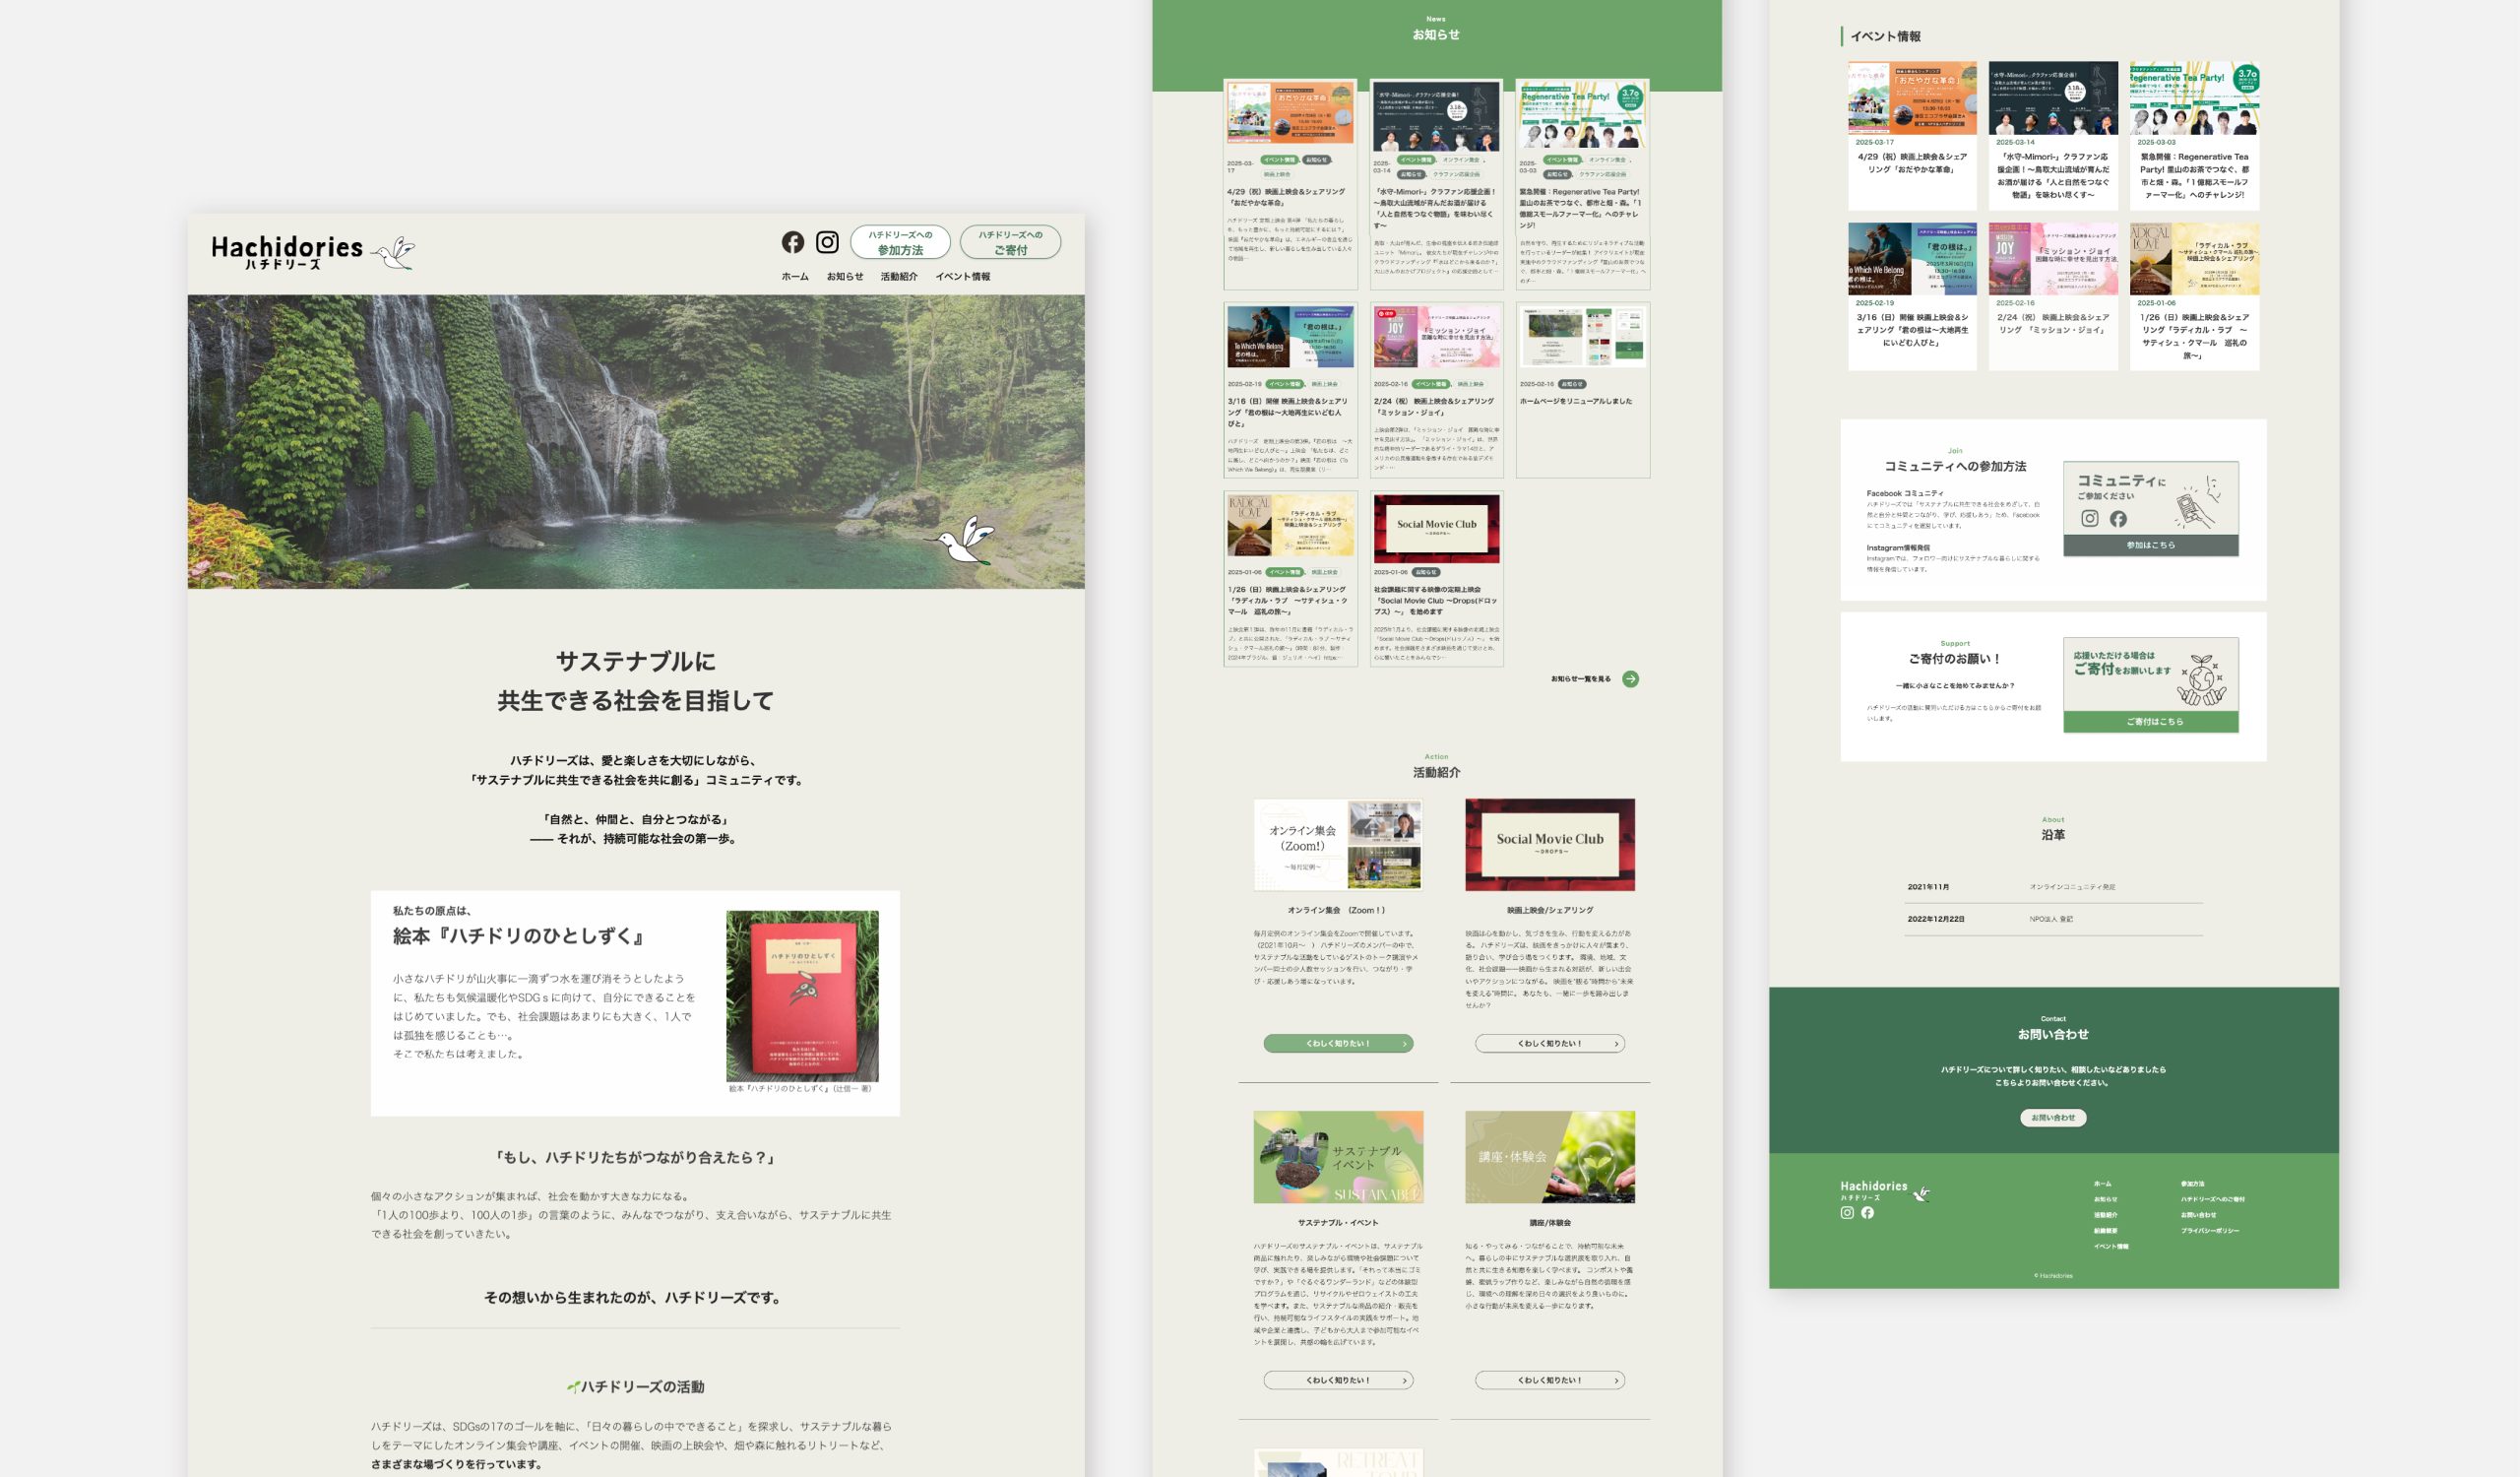Screen dimensions: 2520x1477
Task: Open the RADICAL LOVE news card image in お知らせ
Action: (x=1290, y=525)
